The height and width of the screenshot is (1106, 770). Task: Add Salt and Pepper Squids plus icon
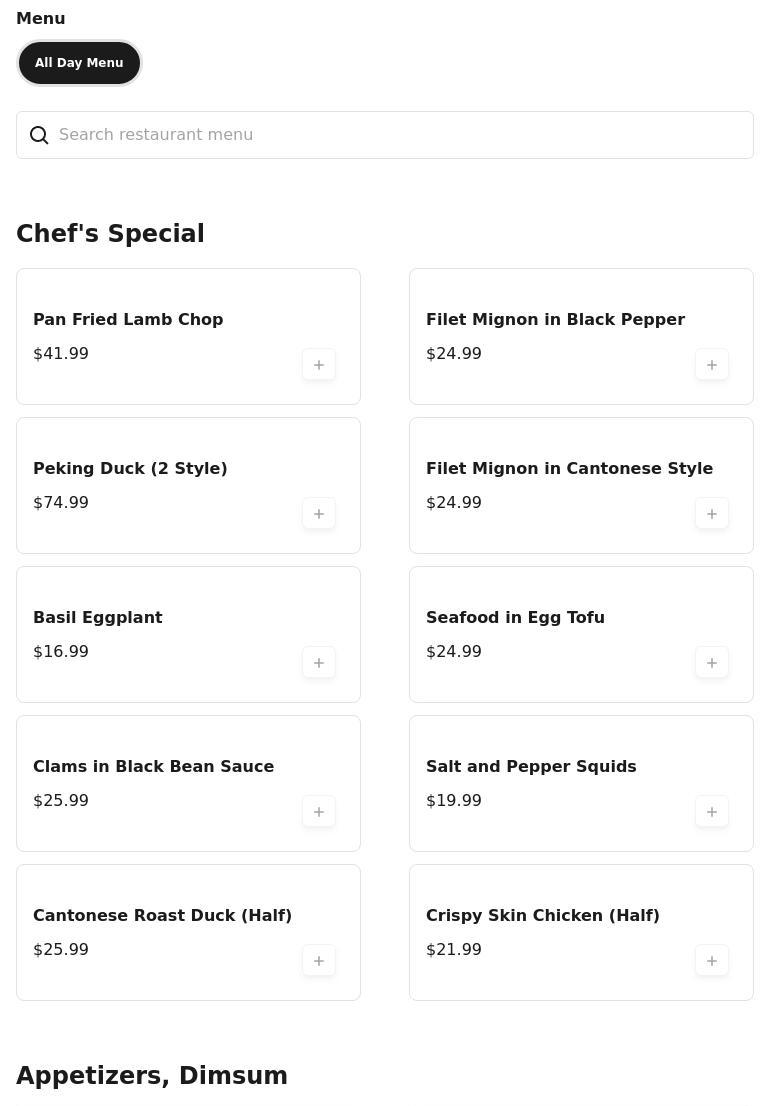pyautogui.click(x=712, y=812)
